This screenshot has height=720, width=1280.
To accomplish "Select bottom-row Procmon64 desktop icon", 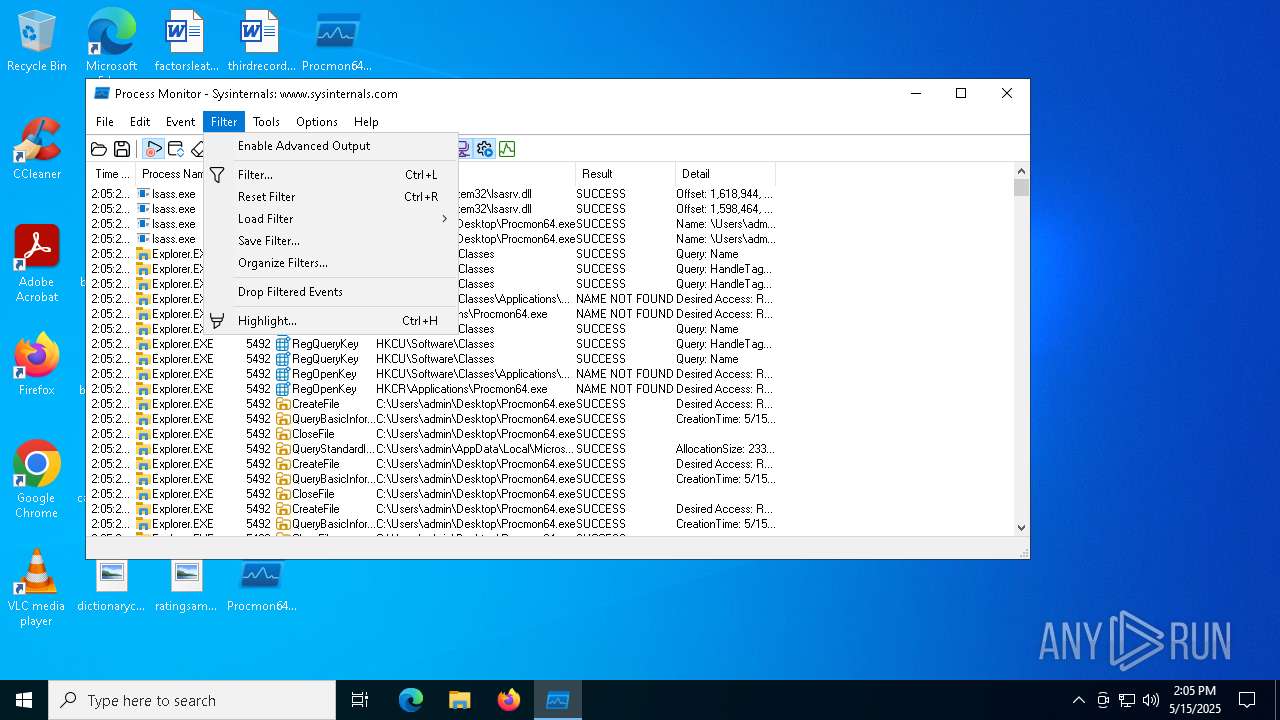I will coord(261,585).
